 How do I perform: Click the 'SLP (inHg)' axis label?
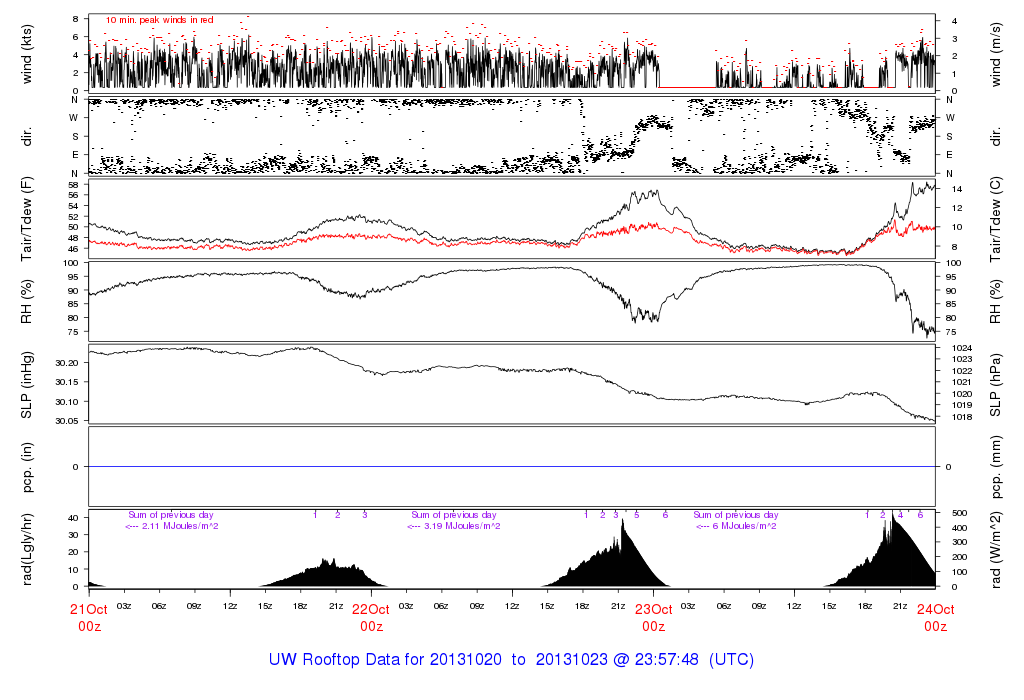coord(27,385)
